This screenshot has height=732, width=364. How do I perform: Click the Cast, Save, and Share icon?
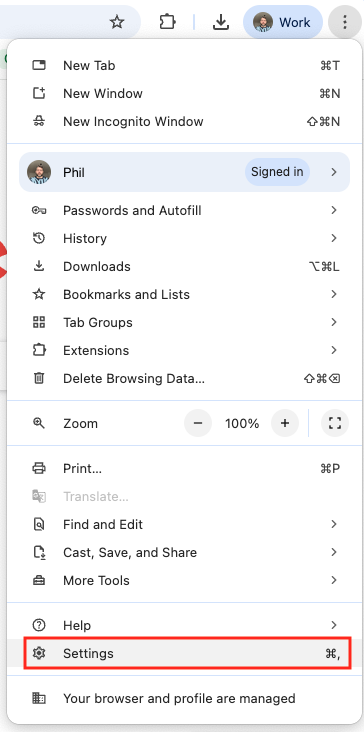point(39,553)
